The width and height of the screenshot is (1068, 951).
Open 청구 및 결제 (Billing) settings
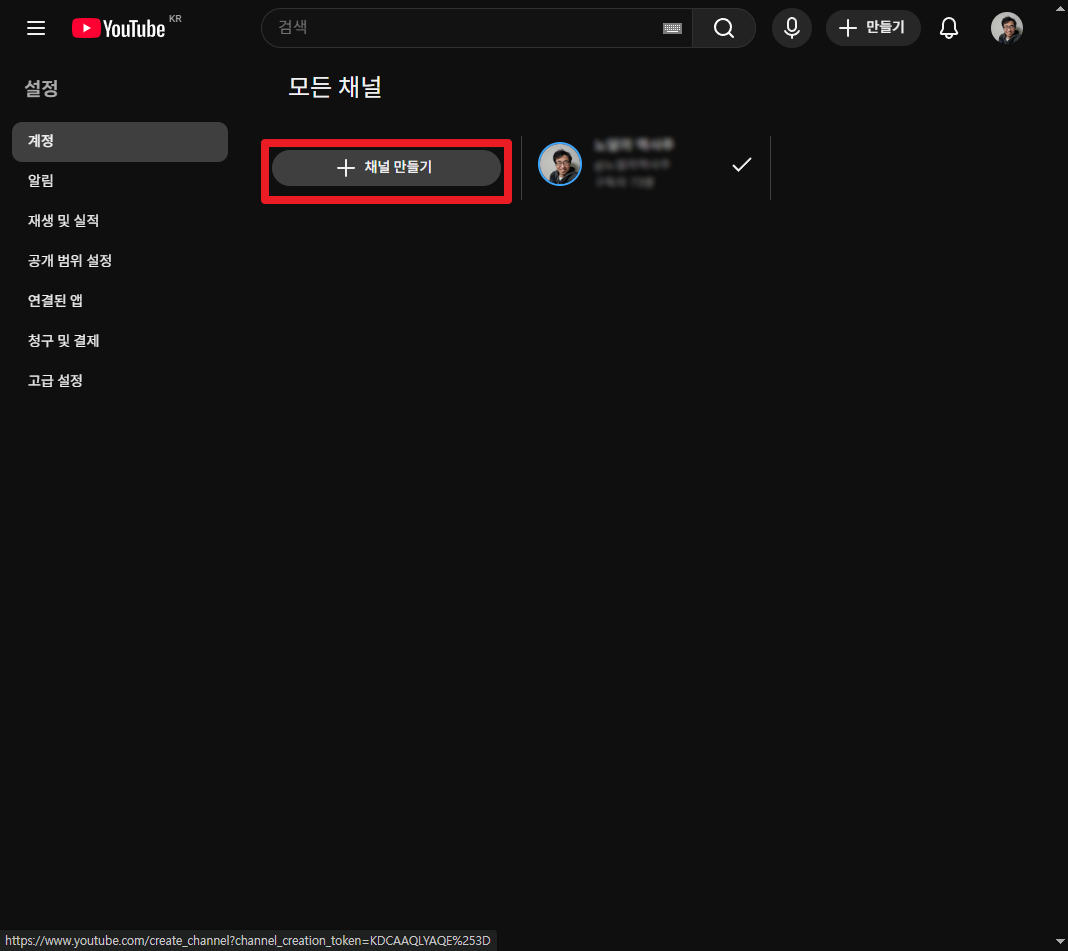63,340
